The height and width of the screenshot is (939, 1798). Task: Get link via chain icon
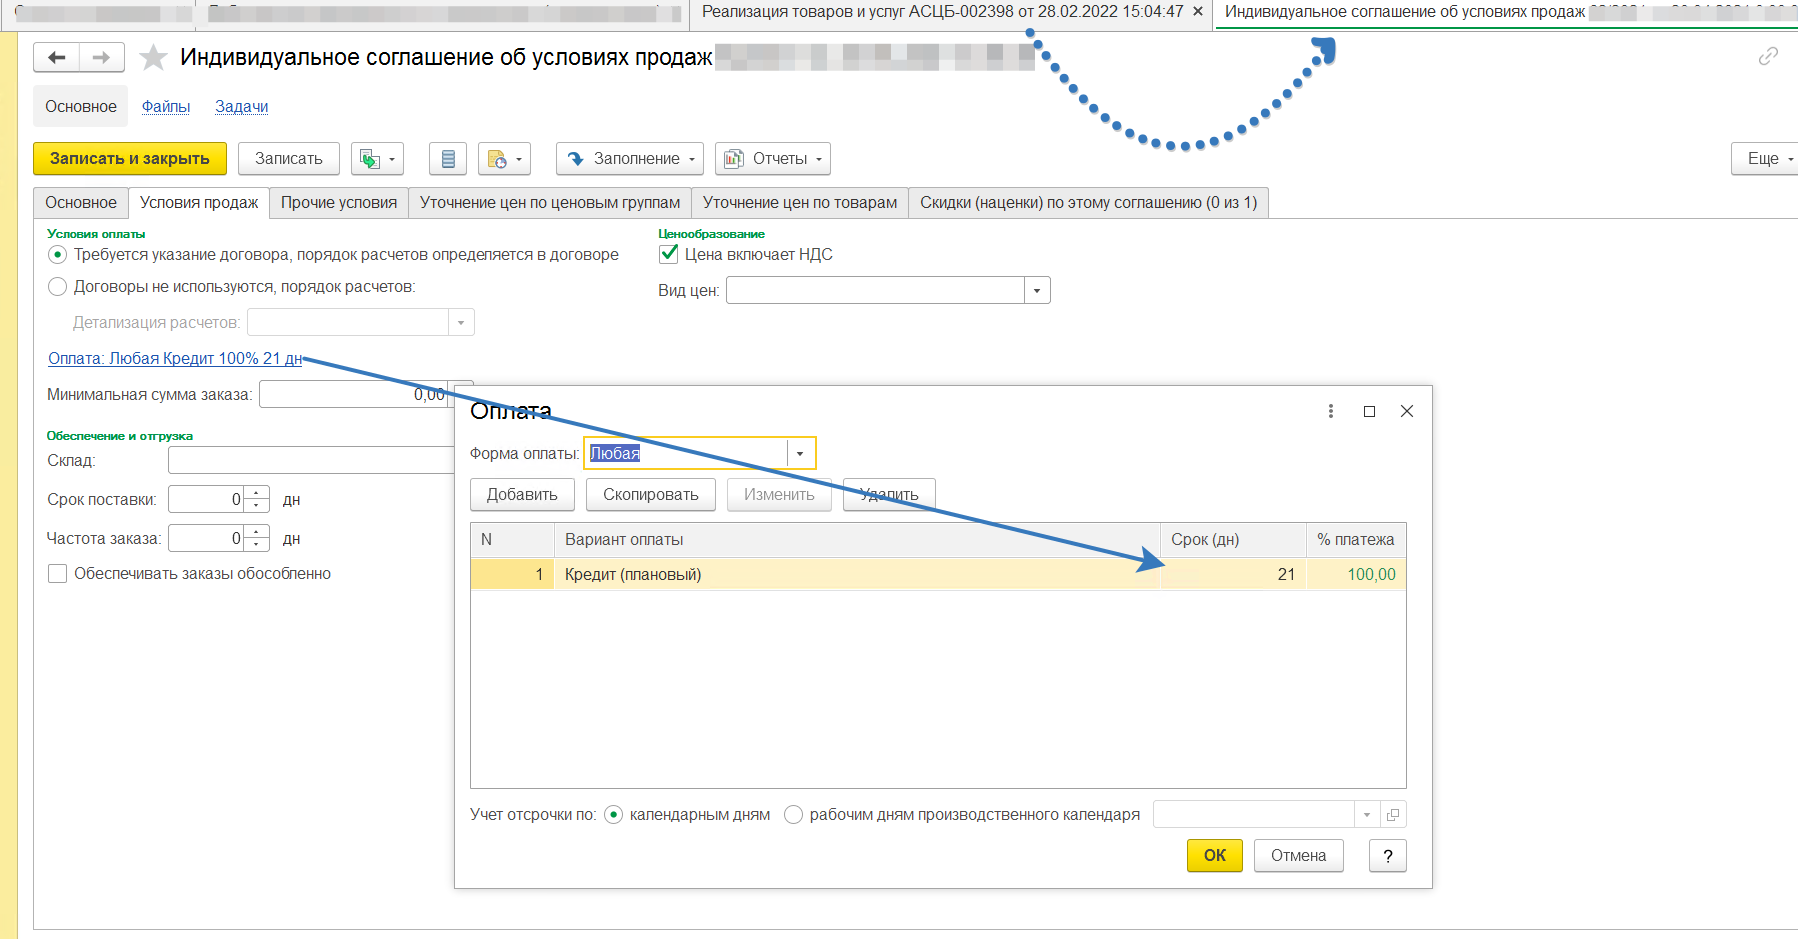click(1768, 56)
